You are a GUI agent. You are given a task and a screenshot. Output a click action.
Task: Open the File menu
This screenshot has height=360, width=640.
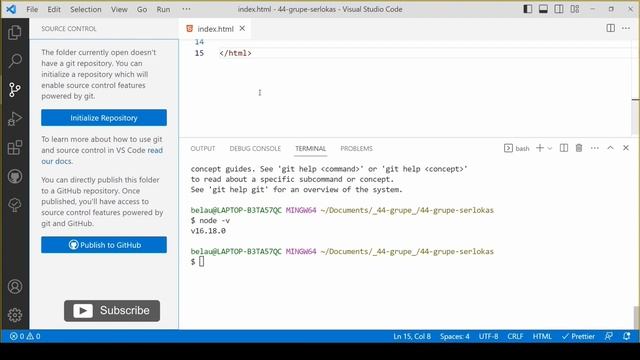pos(32,9)
